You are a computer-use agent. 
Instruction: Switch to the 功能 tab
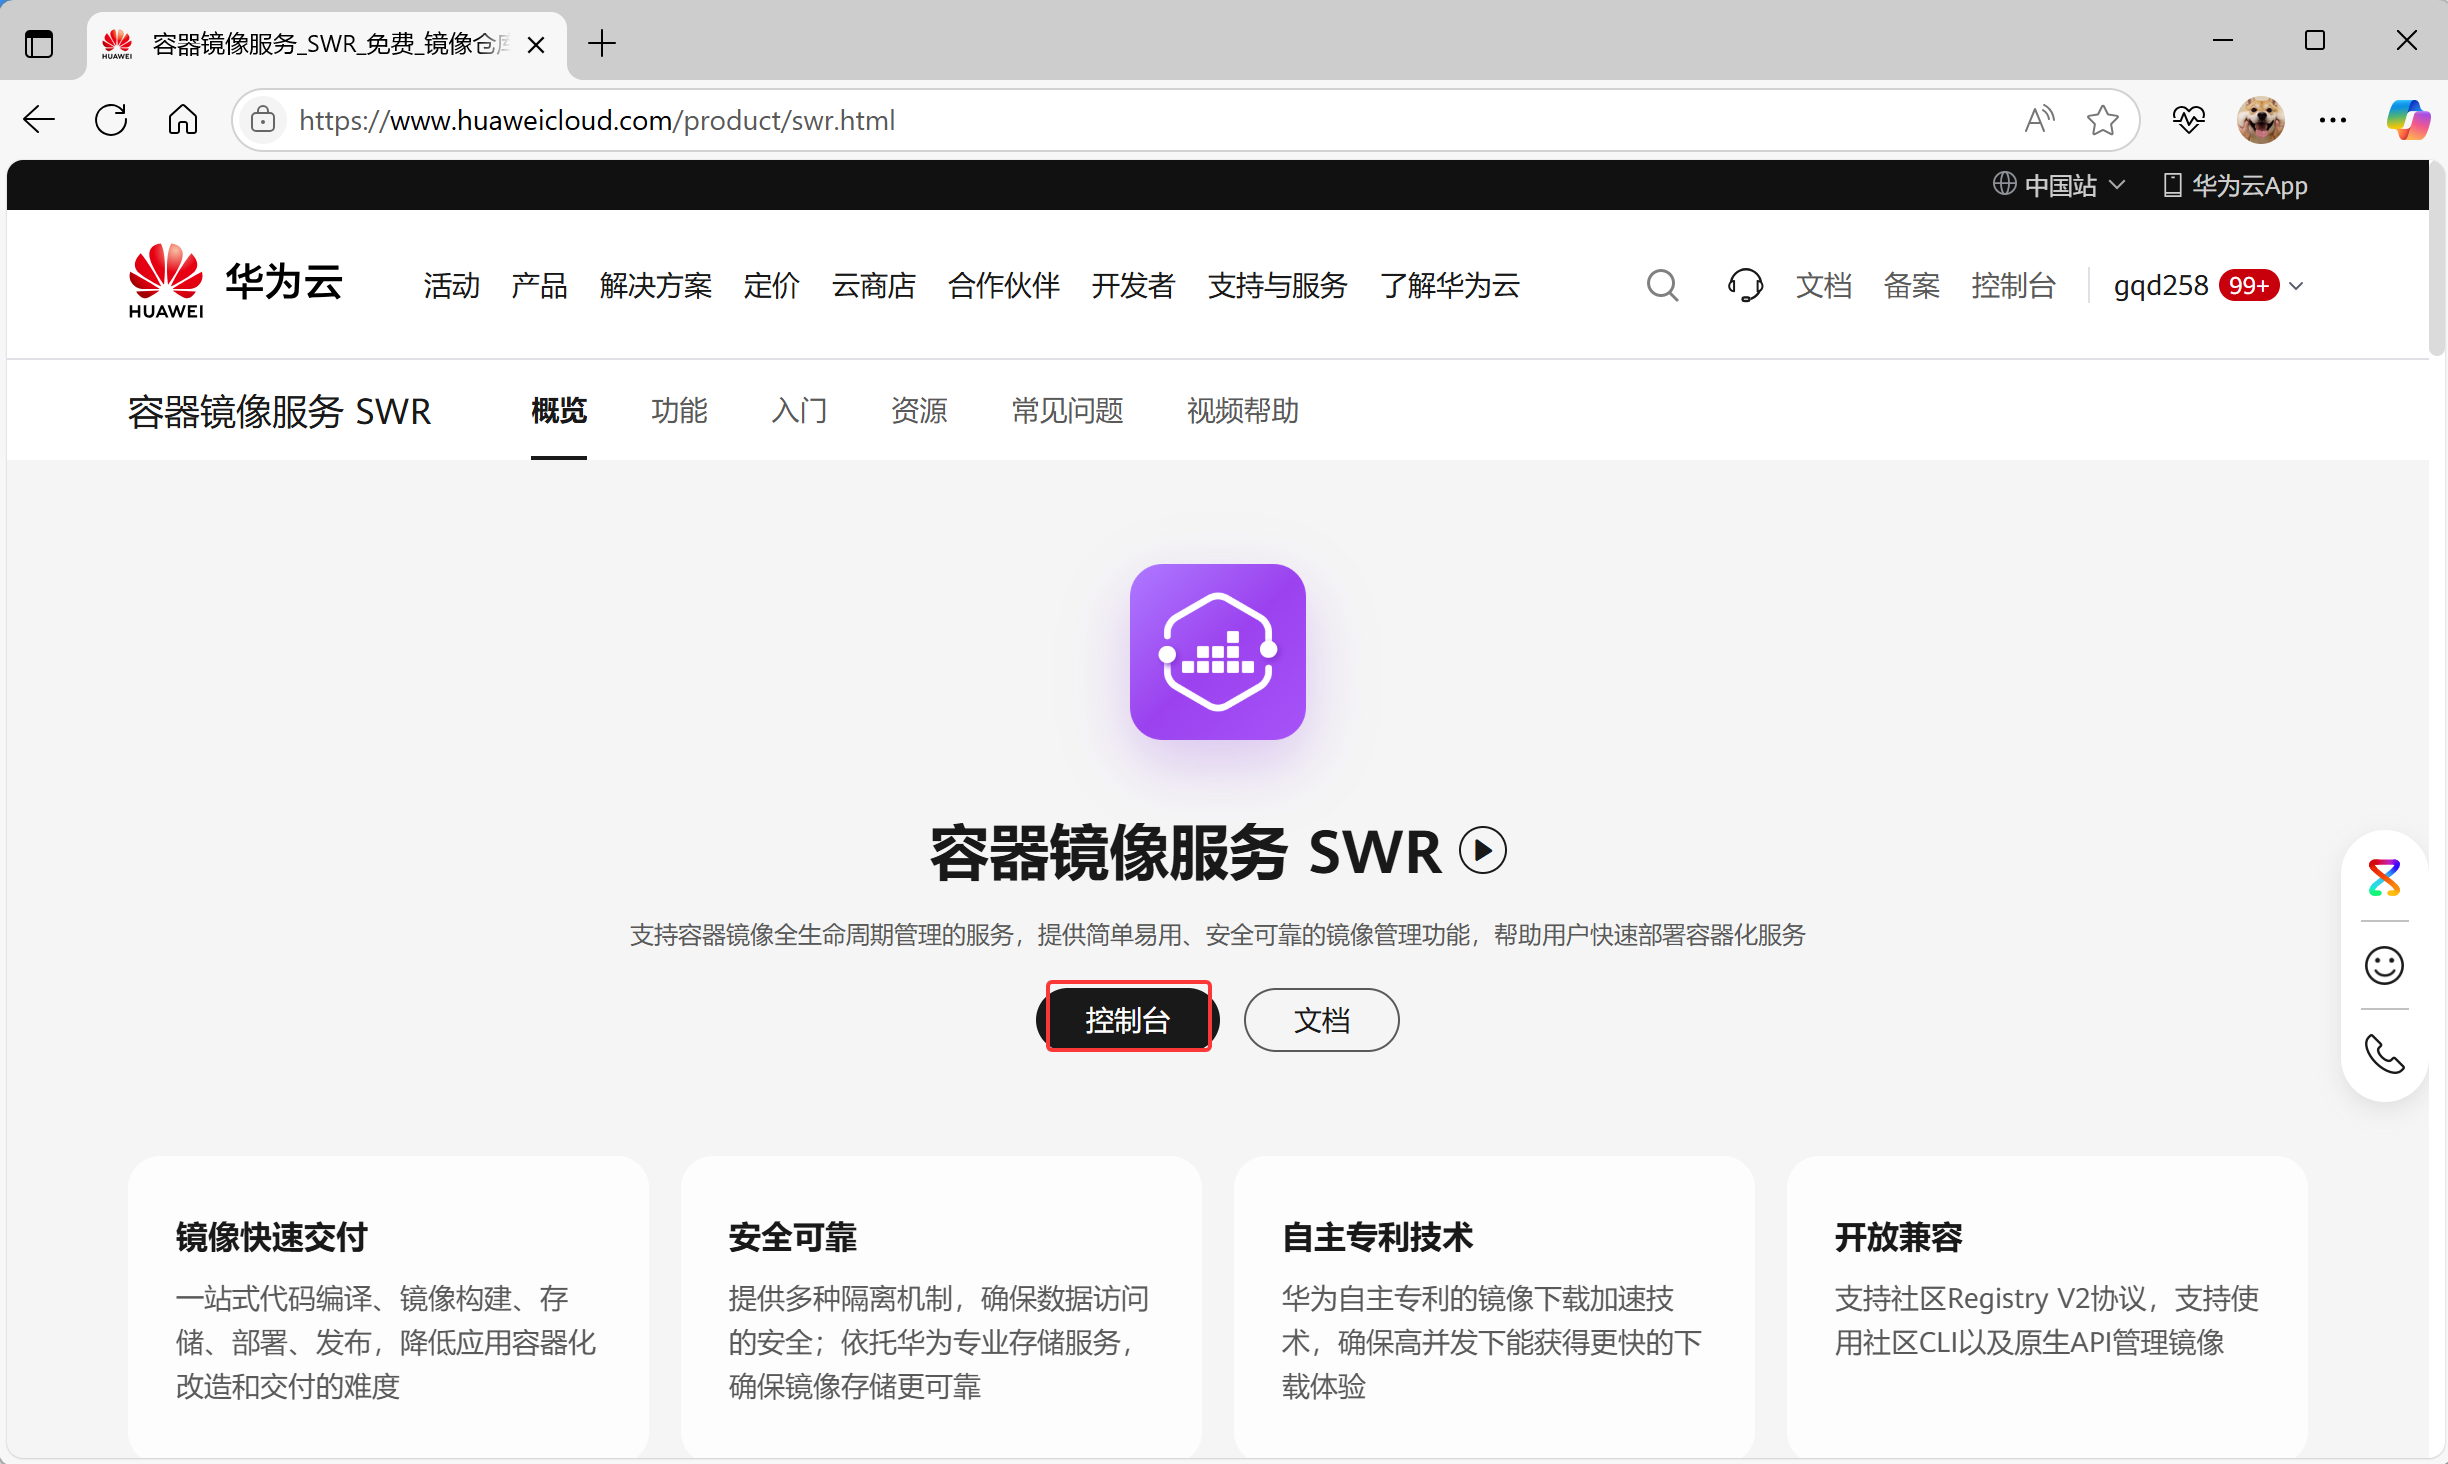(679, 410)
